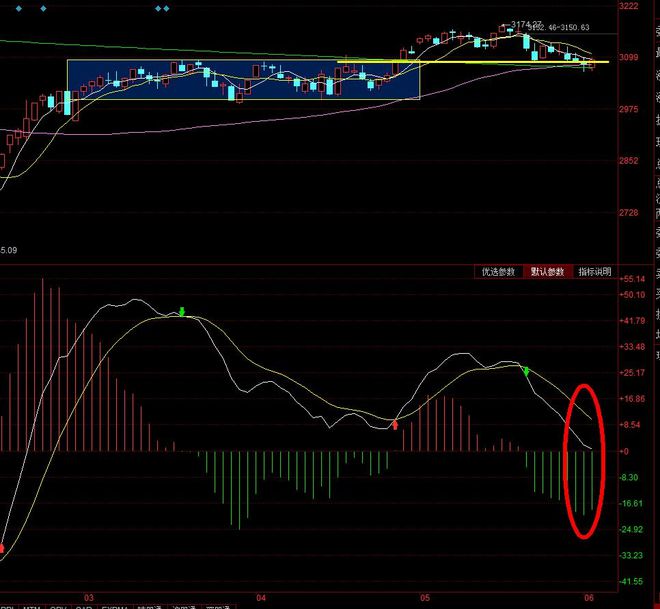Image resolution: width=660 pixels, height=609 pixels.
Task: Click the red buy arrow at the MACD golden cross
Action: coord(395,425)
